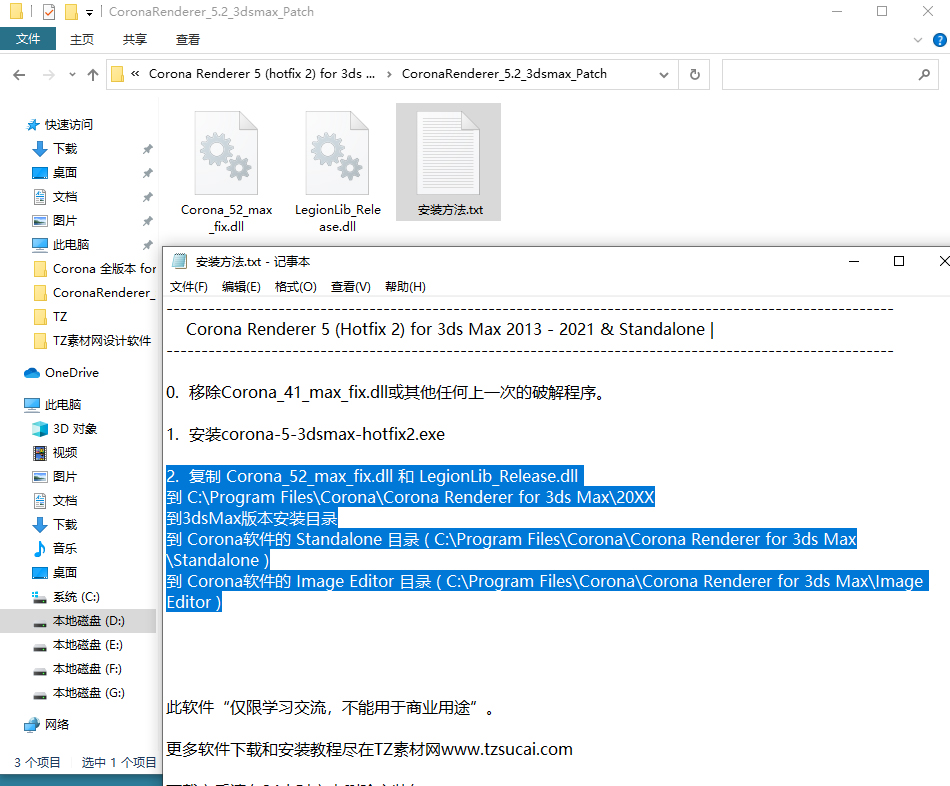Switch to the 主页 ribbon tab
Image resolution: width=950 pixels, height=786 pixels.
click(82, 40)
